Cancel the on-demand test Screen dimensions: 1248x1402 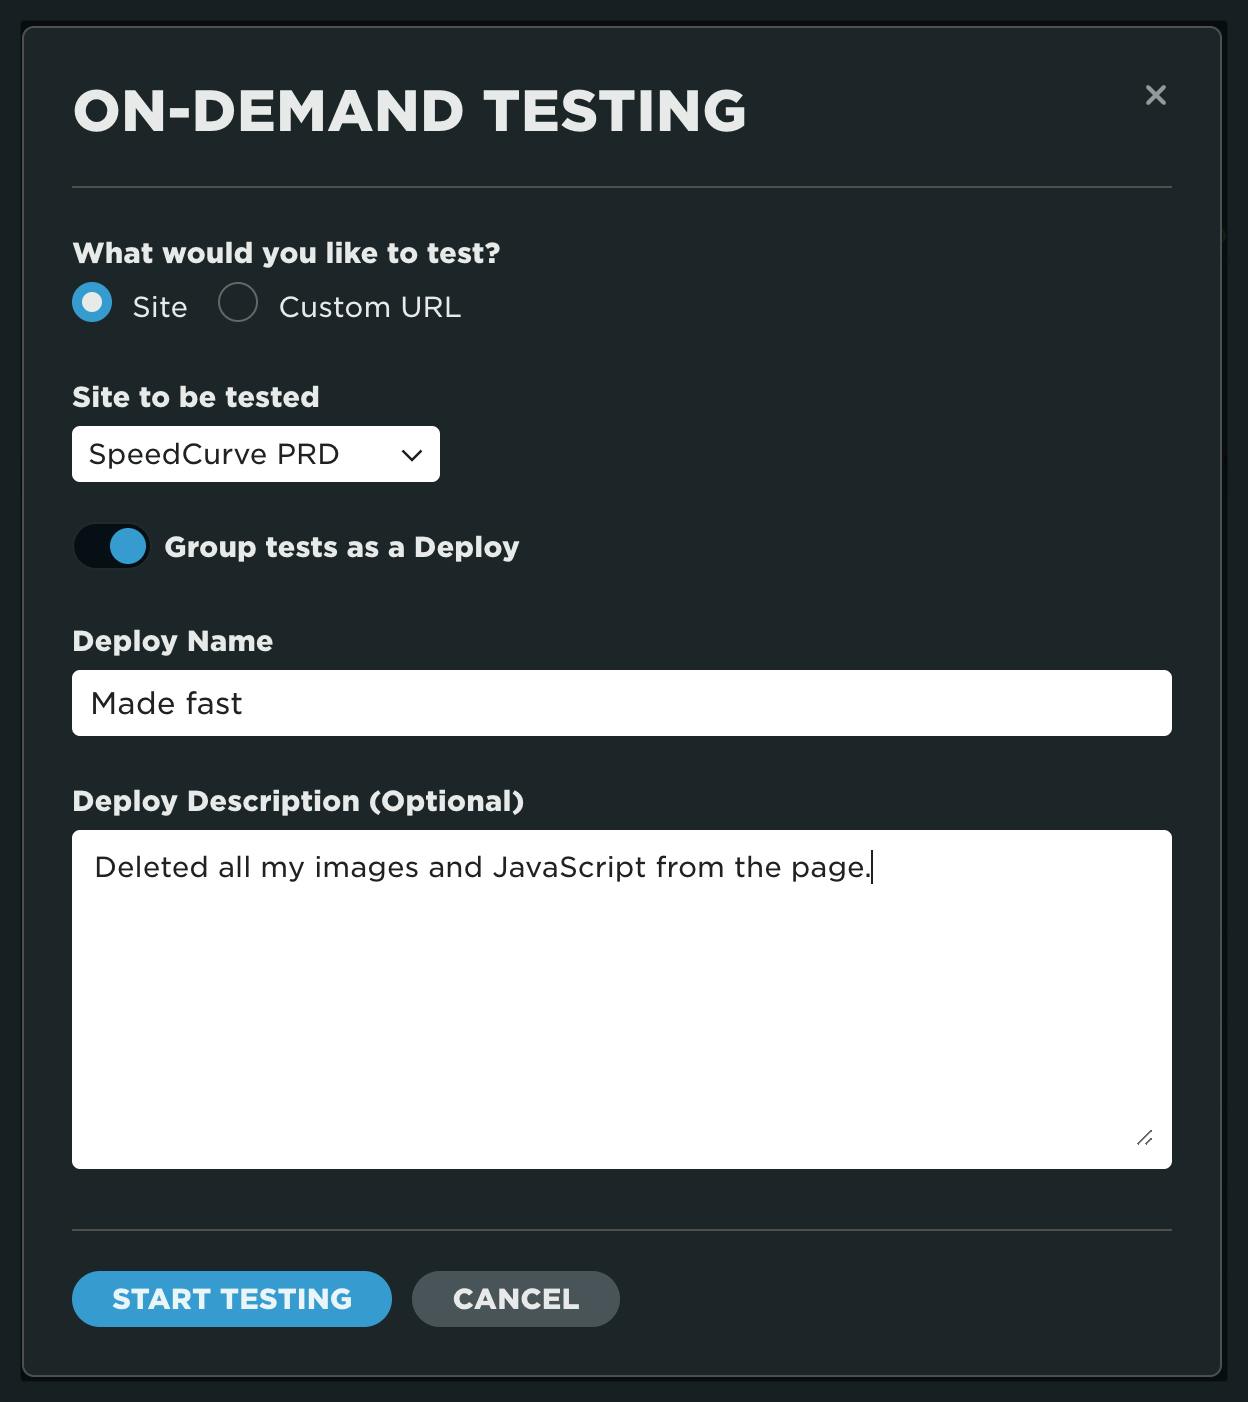click(x=515, y=1299)
